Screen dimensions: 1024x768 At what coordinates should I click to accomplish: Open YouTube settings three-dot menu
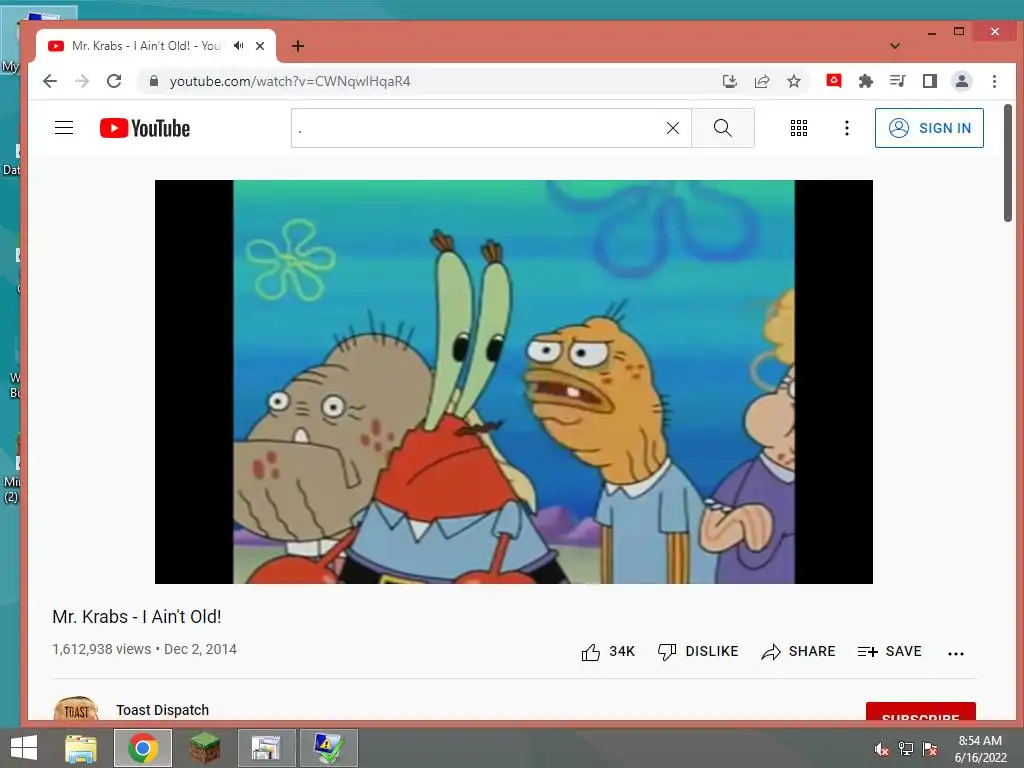point(846,128)
